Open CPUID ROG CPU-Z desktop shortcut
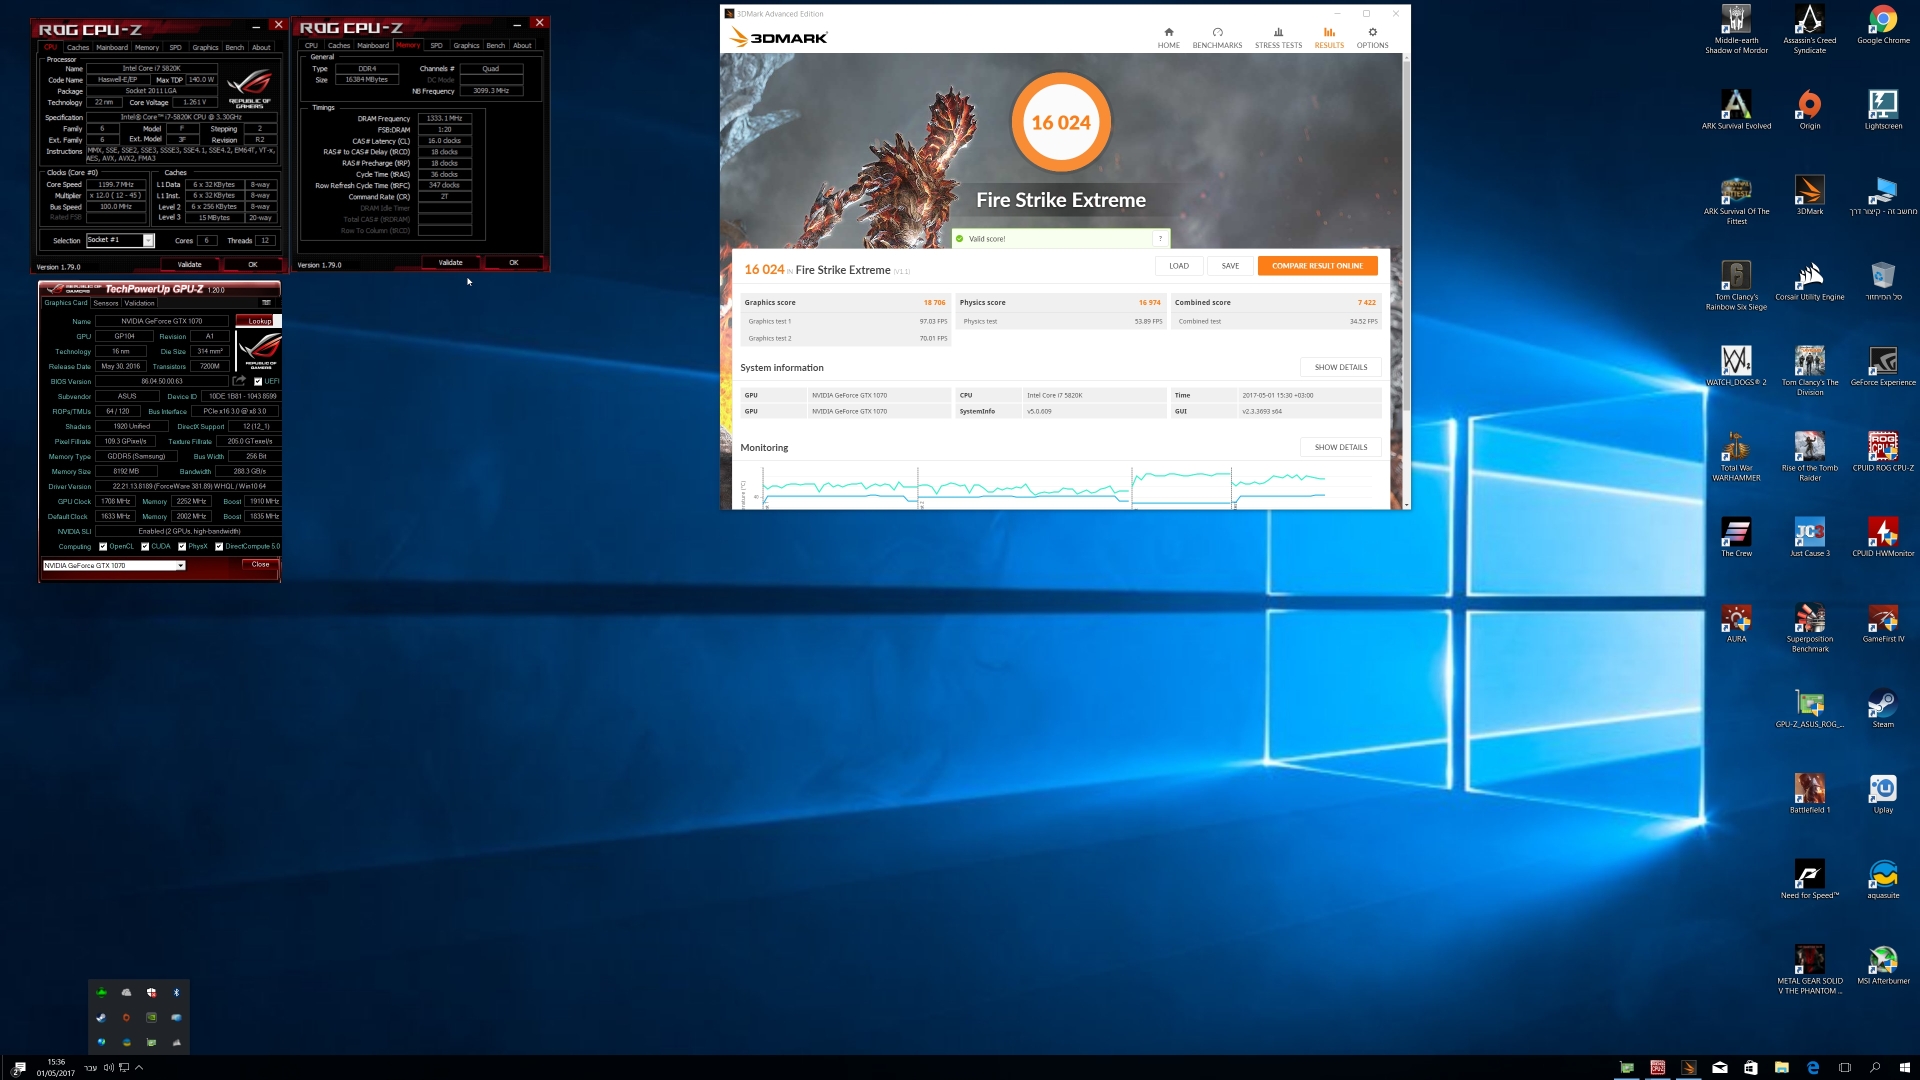Viewport: 1920px width, 1080px height. pos(1883,453)
